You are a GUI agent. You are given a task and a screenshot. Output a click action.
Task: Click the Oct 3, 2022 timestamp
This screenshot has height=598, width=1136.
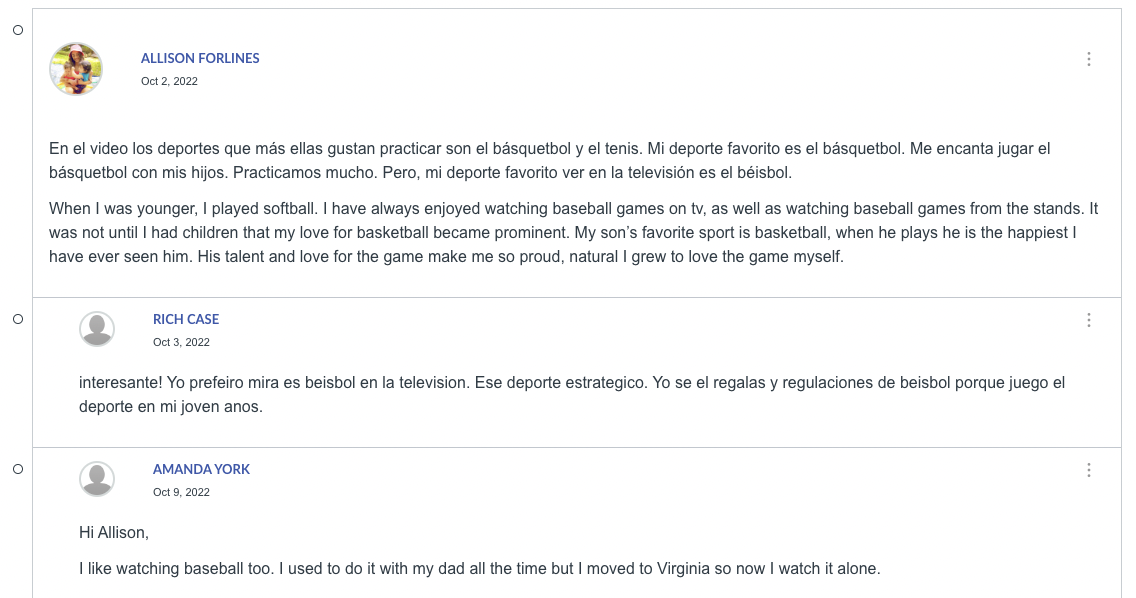click(181, 342)
